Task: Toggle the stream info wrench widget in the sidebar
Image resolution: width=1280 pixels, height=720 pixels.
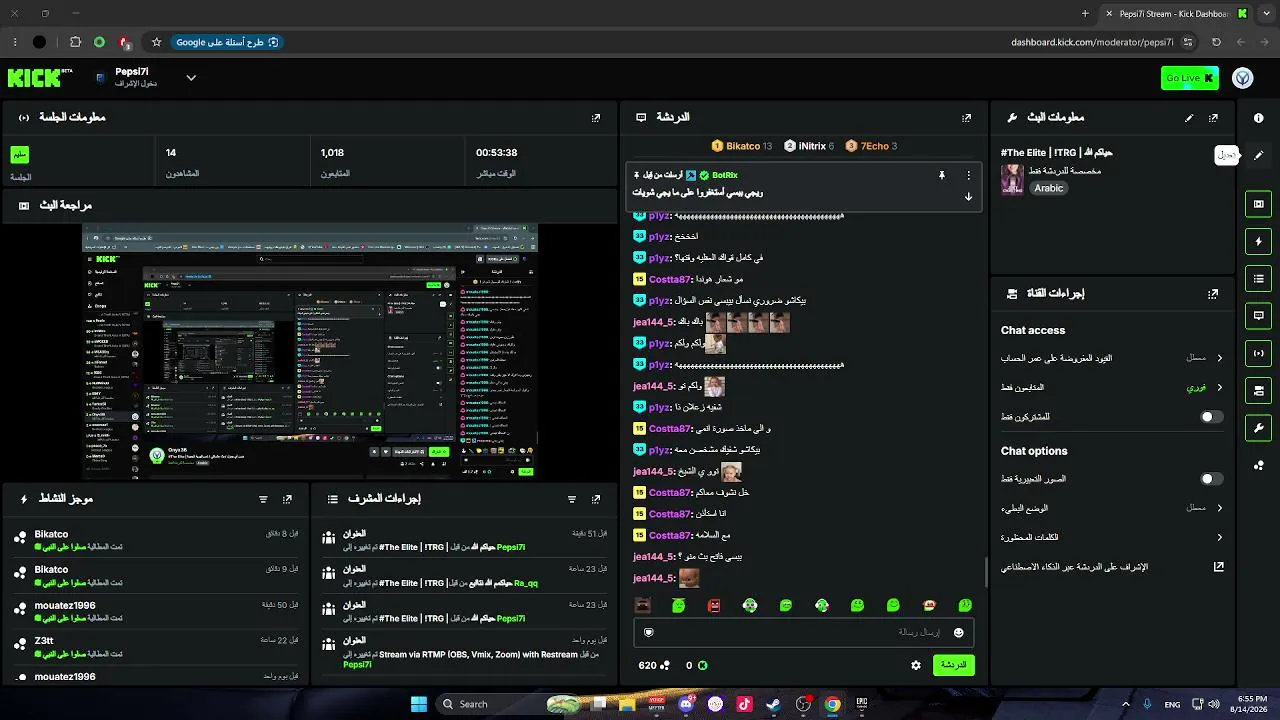Action: [1259, 428]
